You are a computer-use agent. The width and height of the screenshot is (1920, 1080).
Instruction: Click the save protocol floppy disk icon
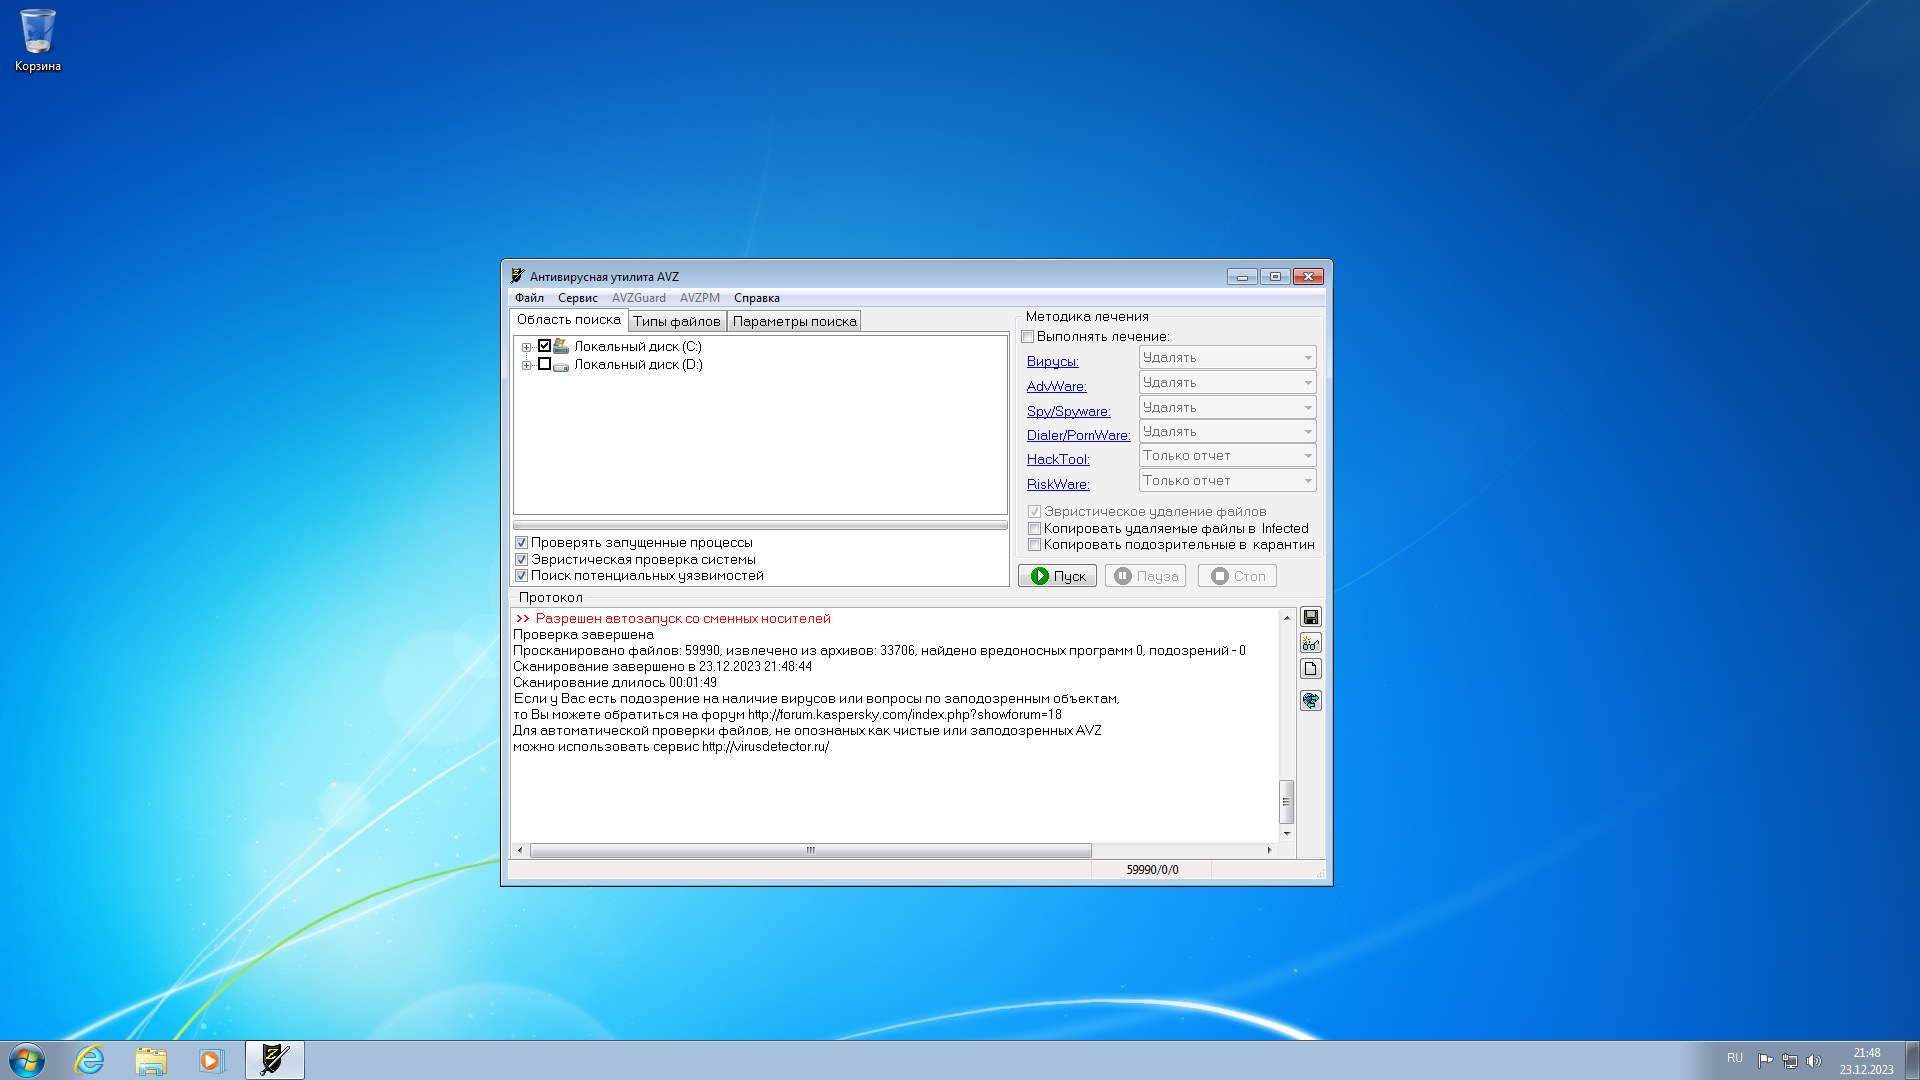pyautogui.click(x=1310, y=617)
